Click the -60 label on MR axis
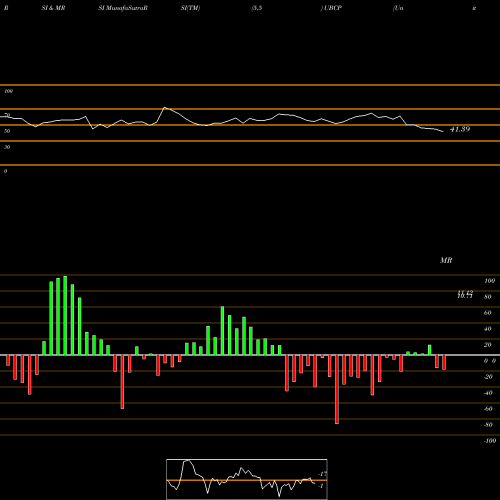Image resolution: width=500 pixels, height=500 pixels. click(x=488, y=409)
